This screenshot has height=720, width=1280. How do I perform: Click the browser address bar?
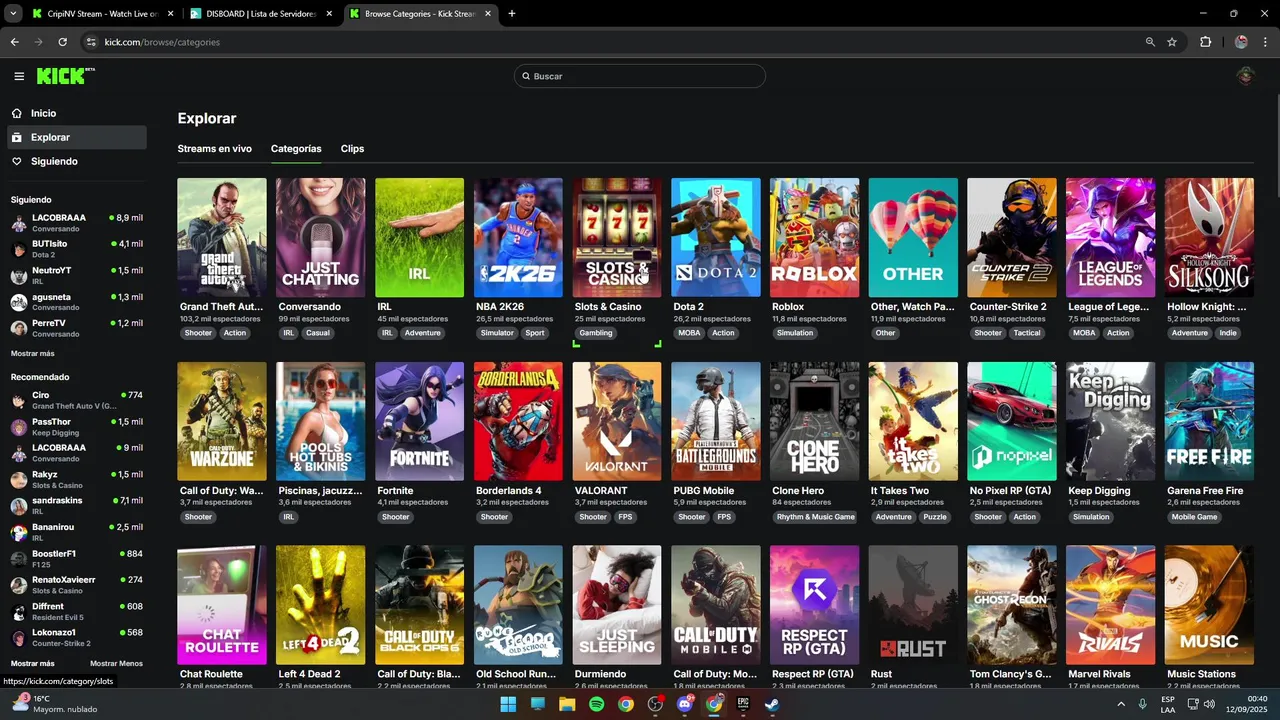pyautogui.click(x=620, y=42)
